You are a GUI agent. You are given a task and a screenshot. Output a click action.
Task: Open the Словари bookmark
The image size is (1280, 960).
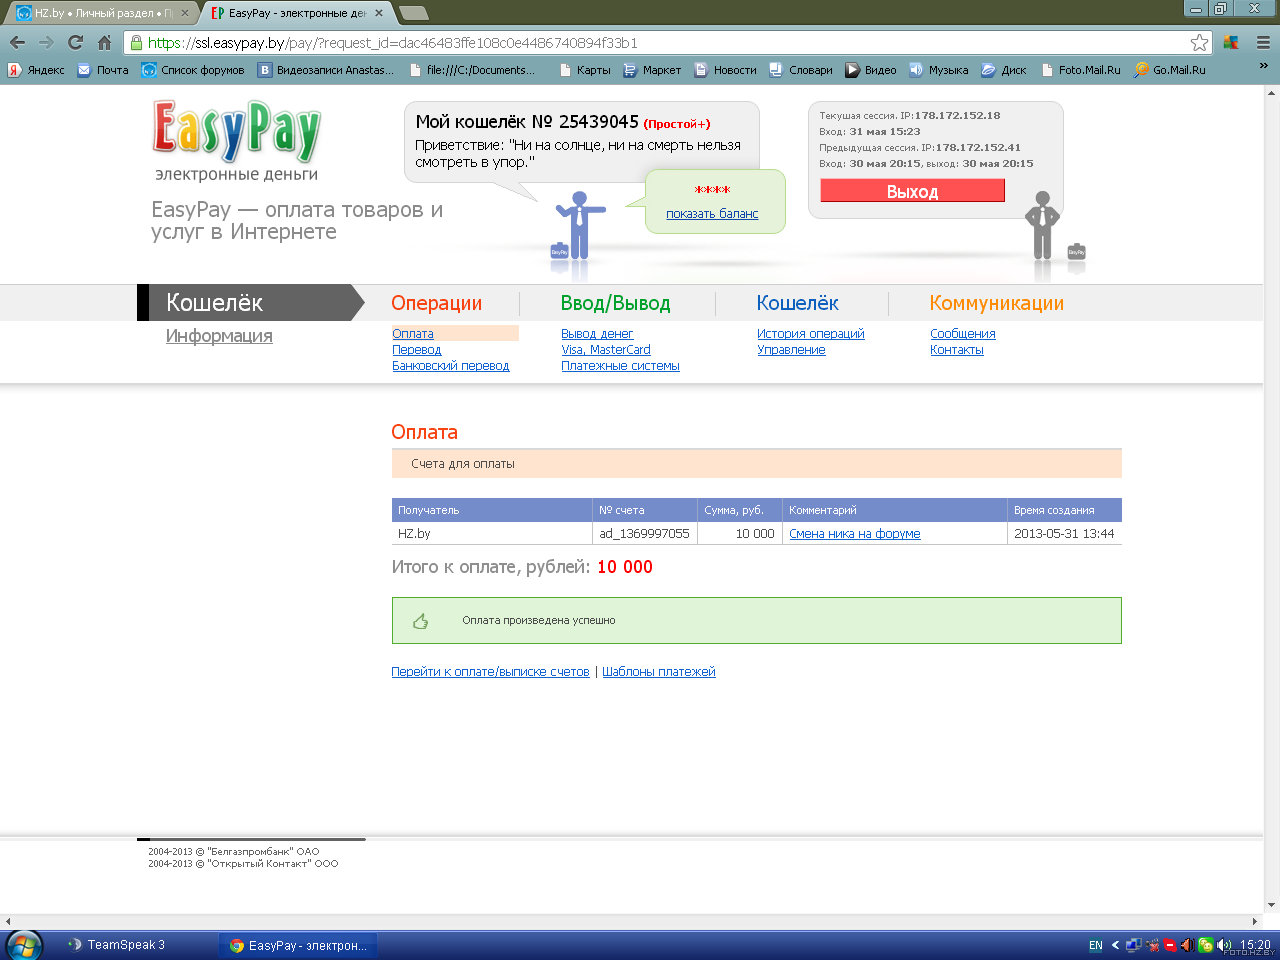[x=801, y=70]
